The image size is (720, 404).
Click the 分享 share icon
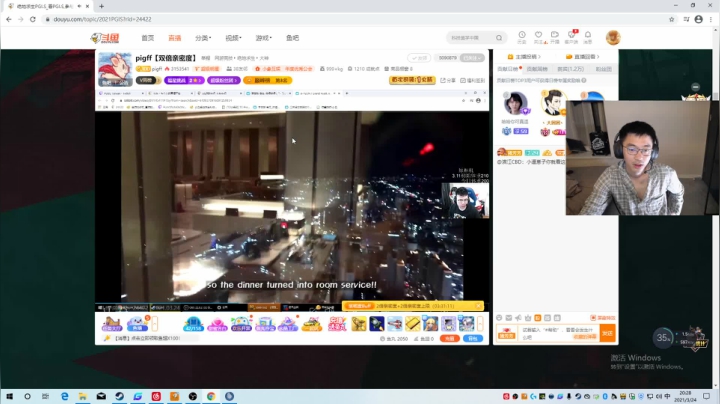[448, 80]
